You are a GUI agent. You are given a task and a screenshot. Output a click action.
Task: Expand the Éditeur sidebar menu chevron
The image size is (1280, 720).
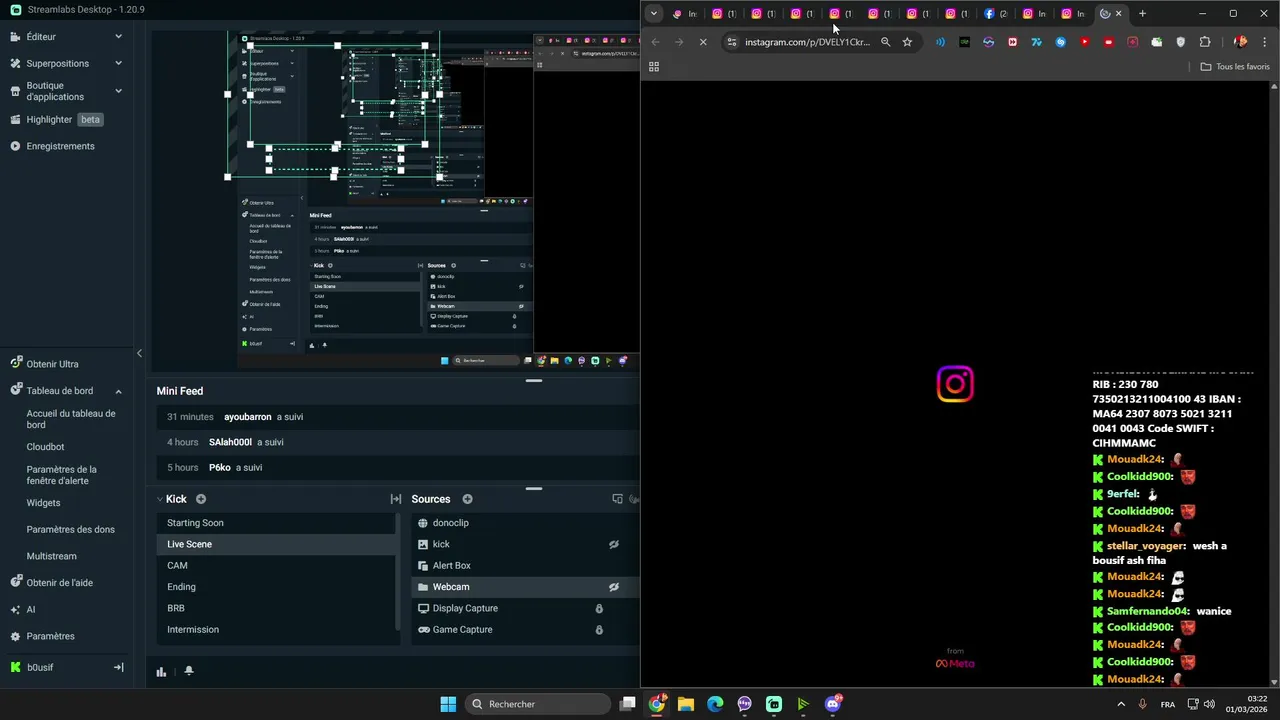click(x=118, y=37)
